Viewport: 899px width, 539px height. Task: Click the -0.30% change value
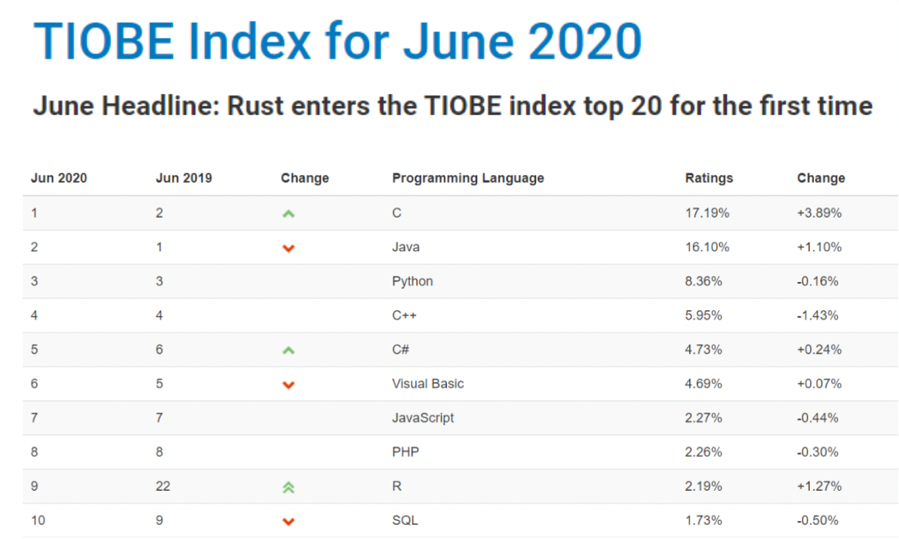[818, 452]
